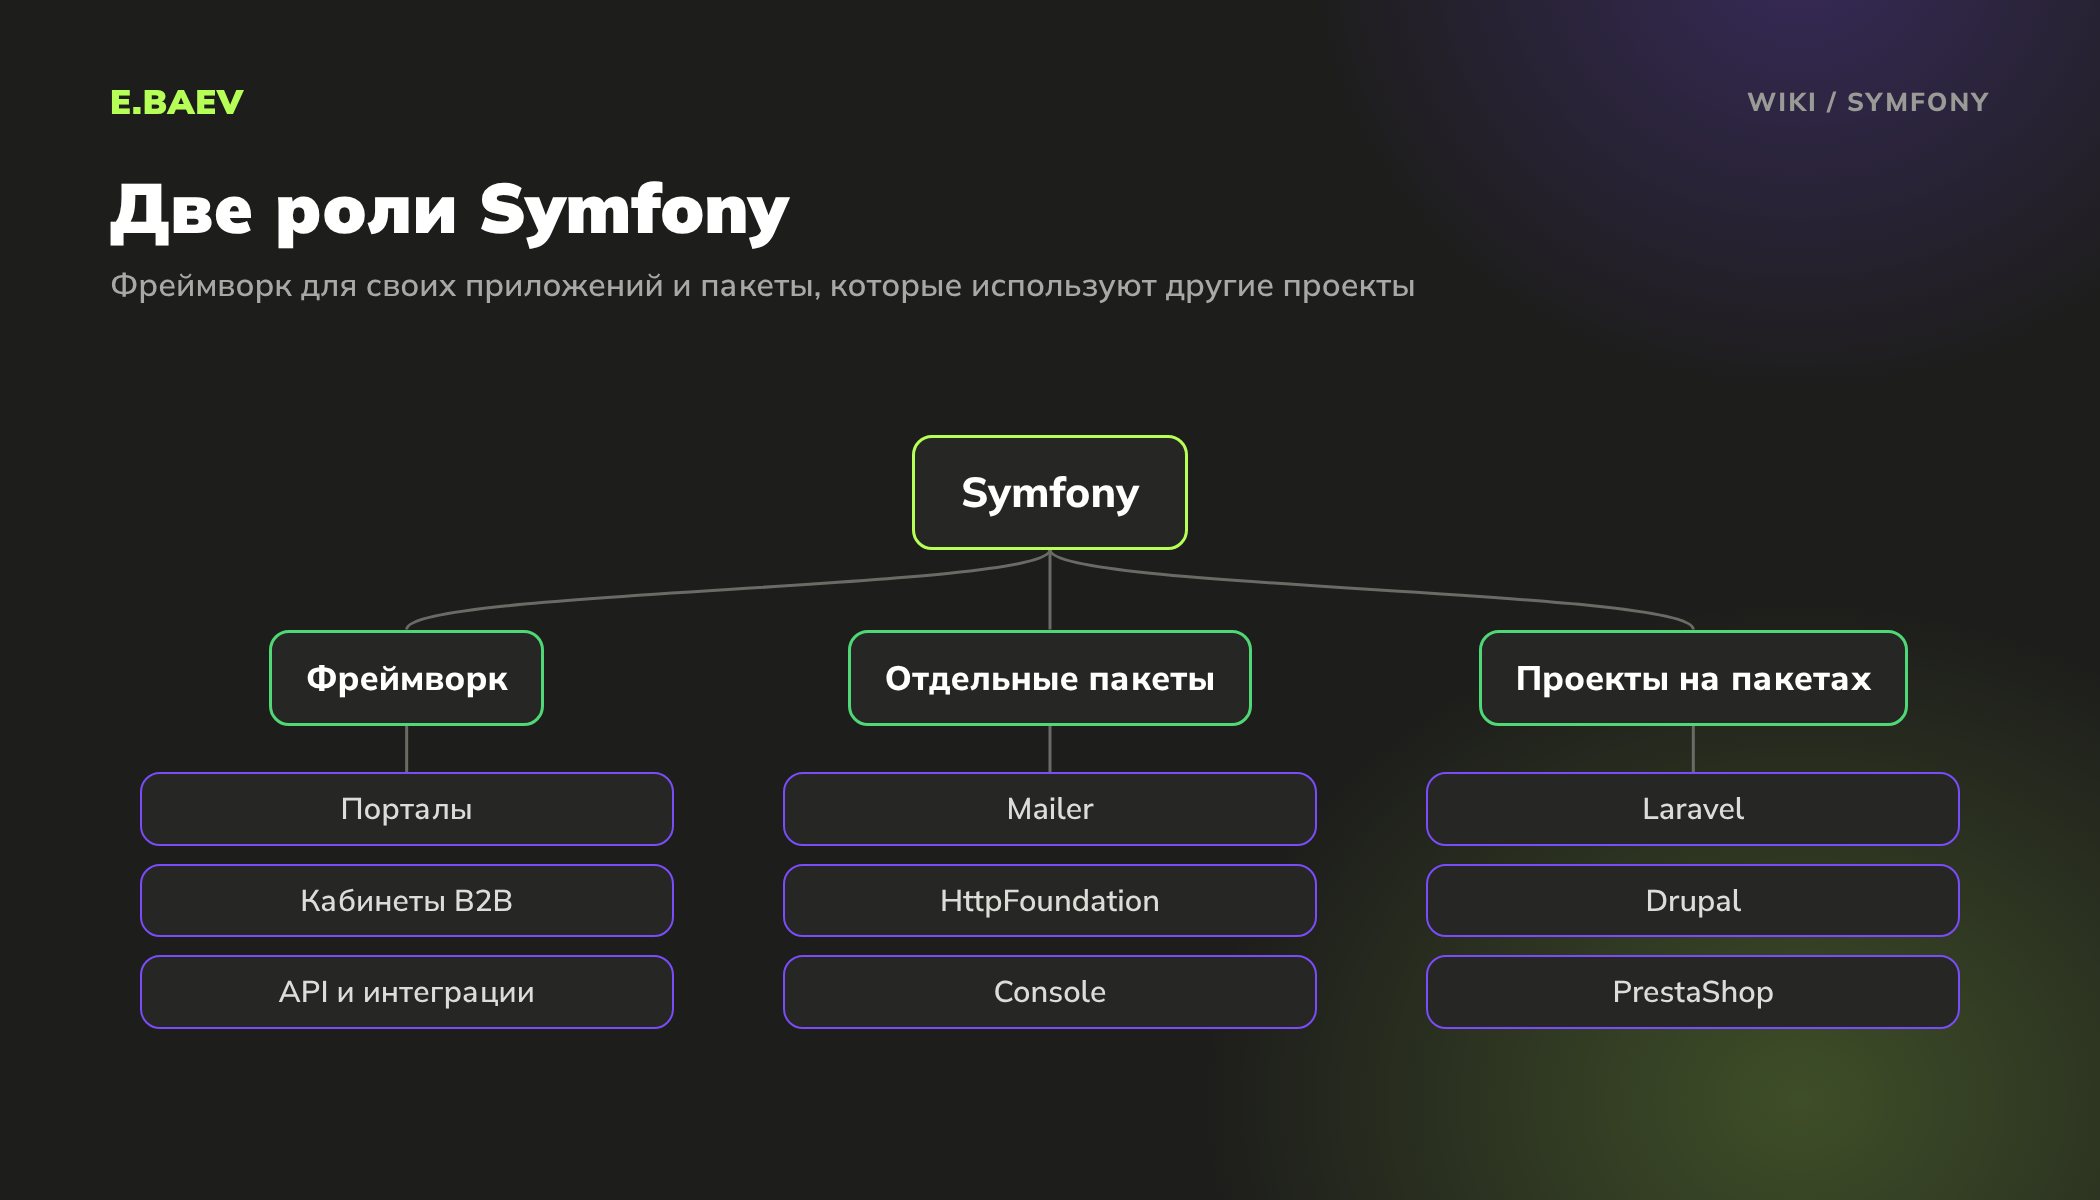2100x1200 pixels.
Task: Click the Mailer package box
Action: tap(1050, 809)
